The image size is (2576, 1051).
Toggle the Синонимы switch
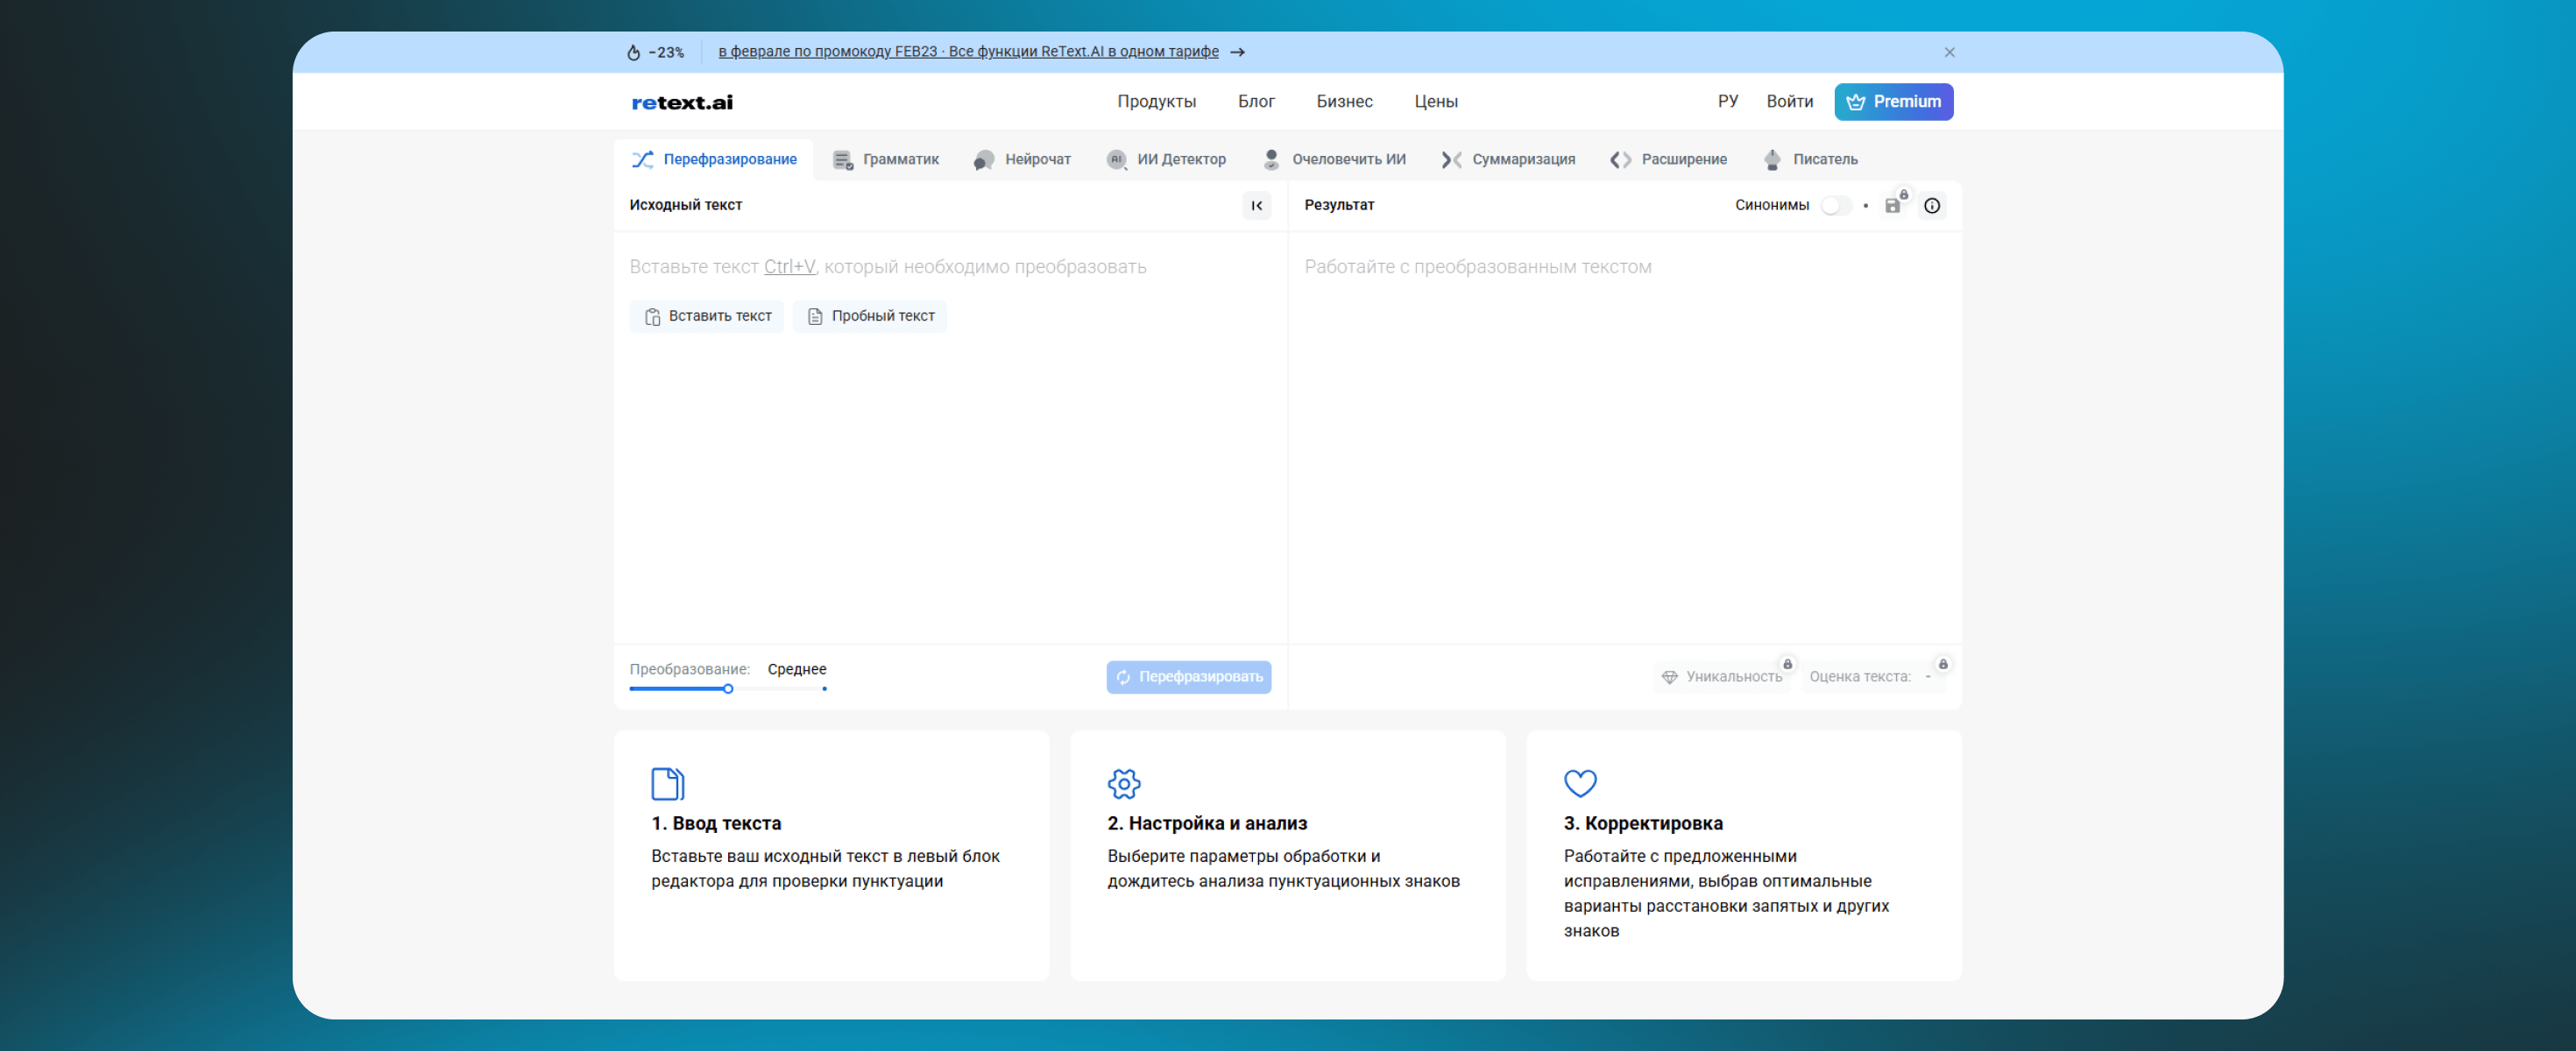[x=1834, y=206]
